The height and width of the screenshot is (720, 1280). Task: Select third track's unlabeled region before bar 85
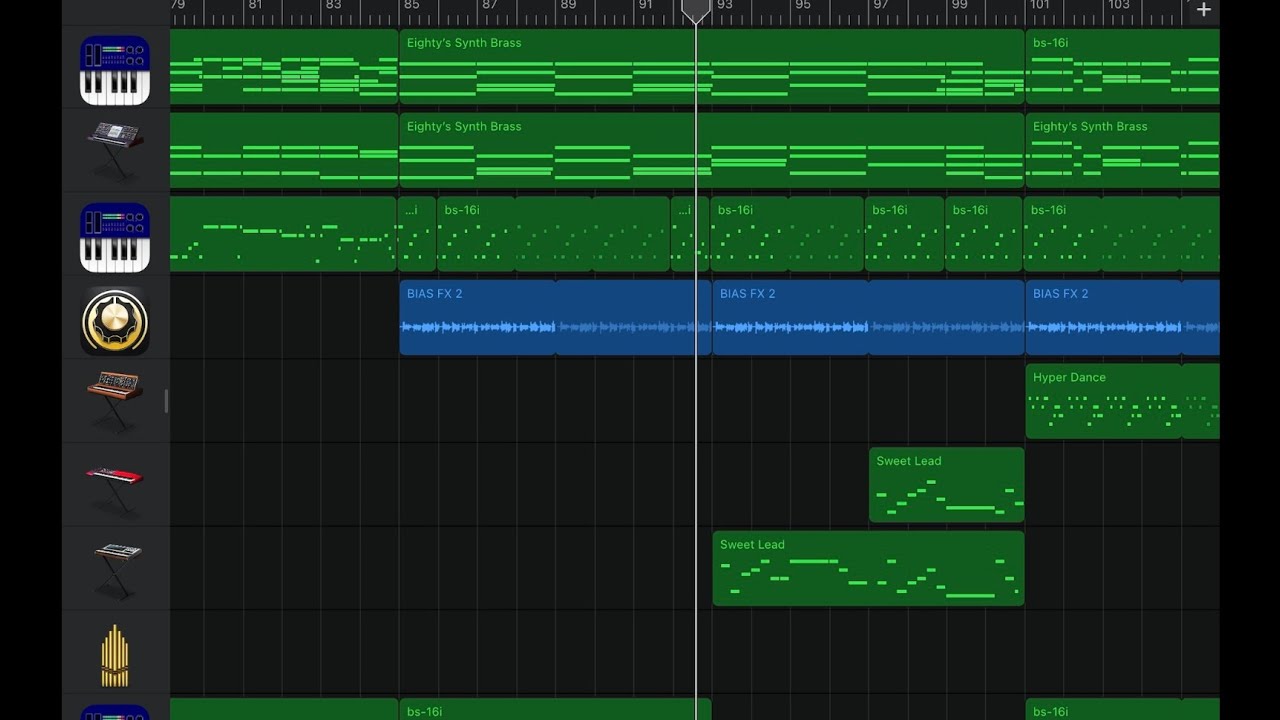click(x=284, y=234)
